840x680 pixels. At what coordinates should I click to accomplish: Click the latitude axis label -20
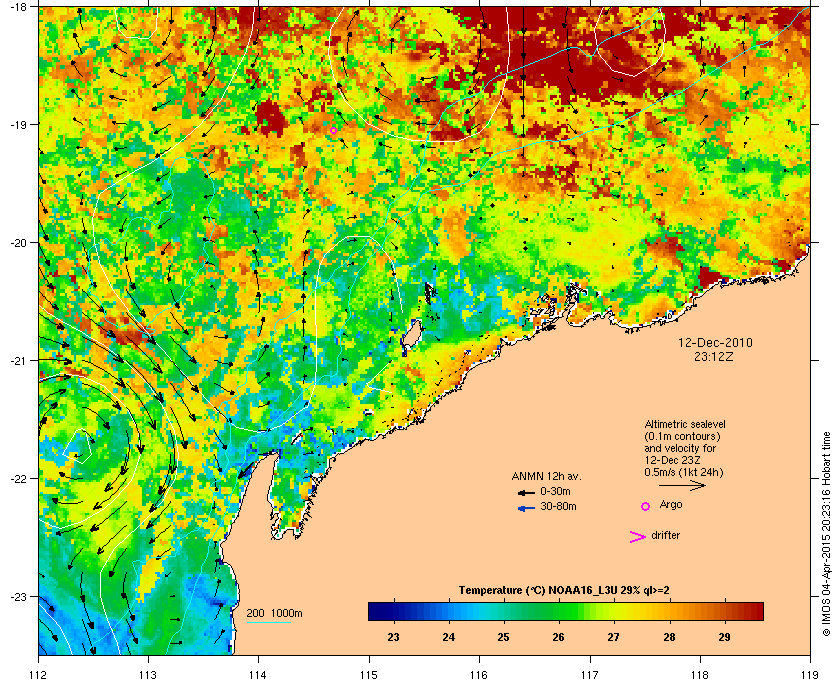tap(17, 242)
